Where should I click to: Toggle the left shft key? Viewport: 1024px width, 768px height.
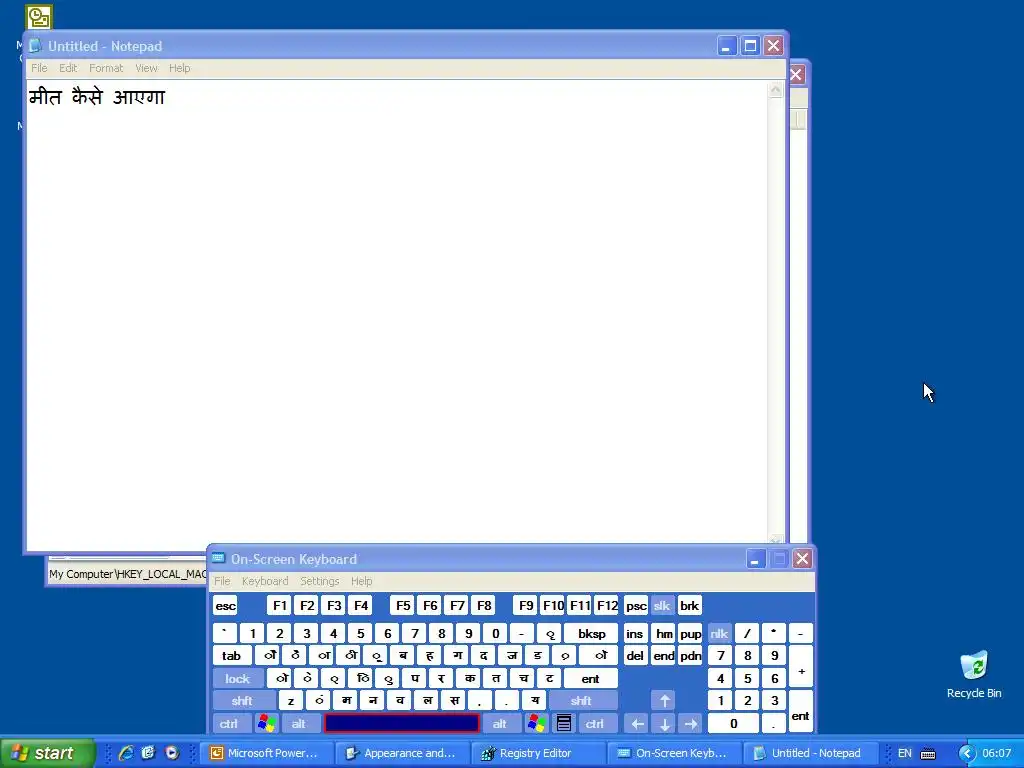[x=242, y=701]
